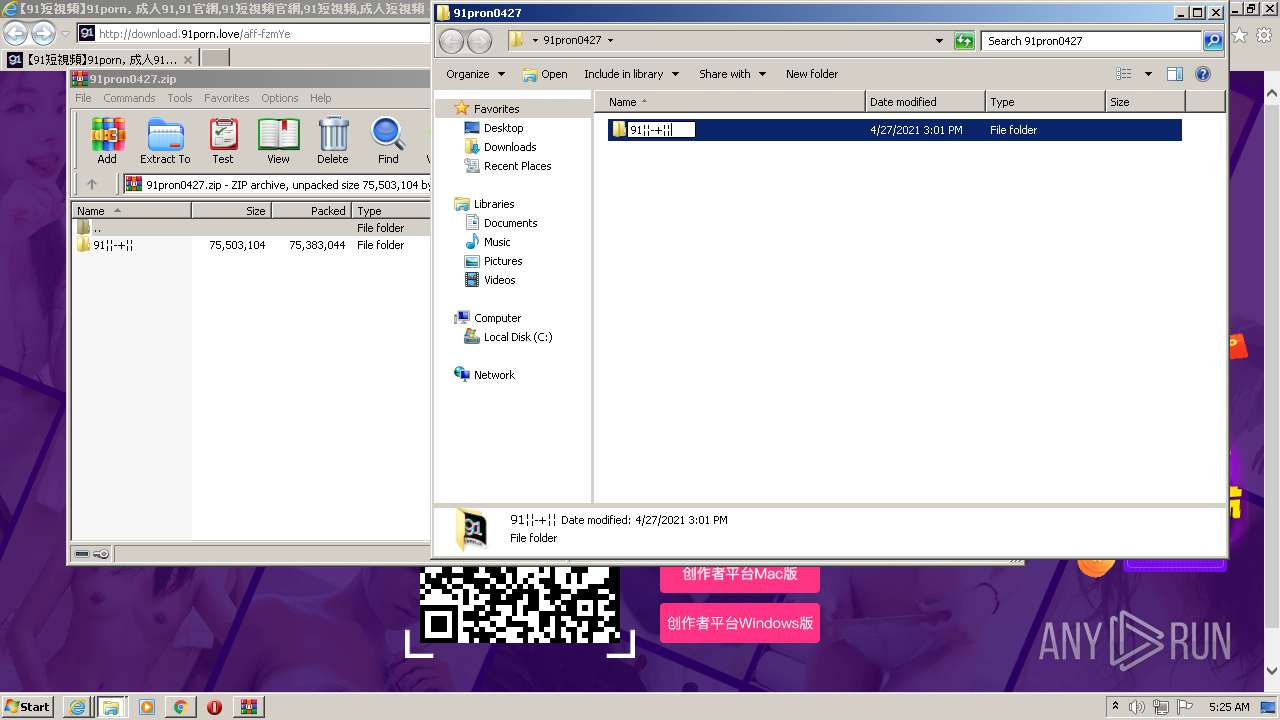Select the 91 folder entry in WinRAR list
Image resolution: width=1280 pixels, height=720 pixels.
point(251,245)
